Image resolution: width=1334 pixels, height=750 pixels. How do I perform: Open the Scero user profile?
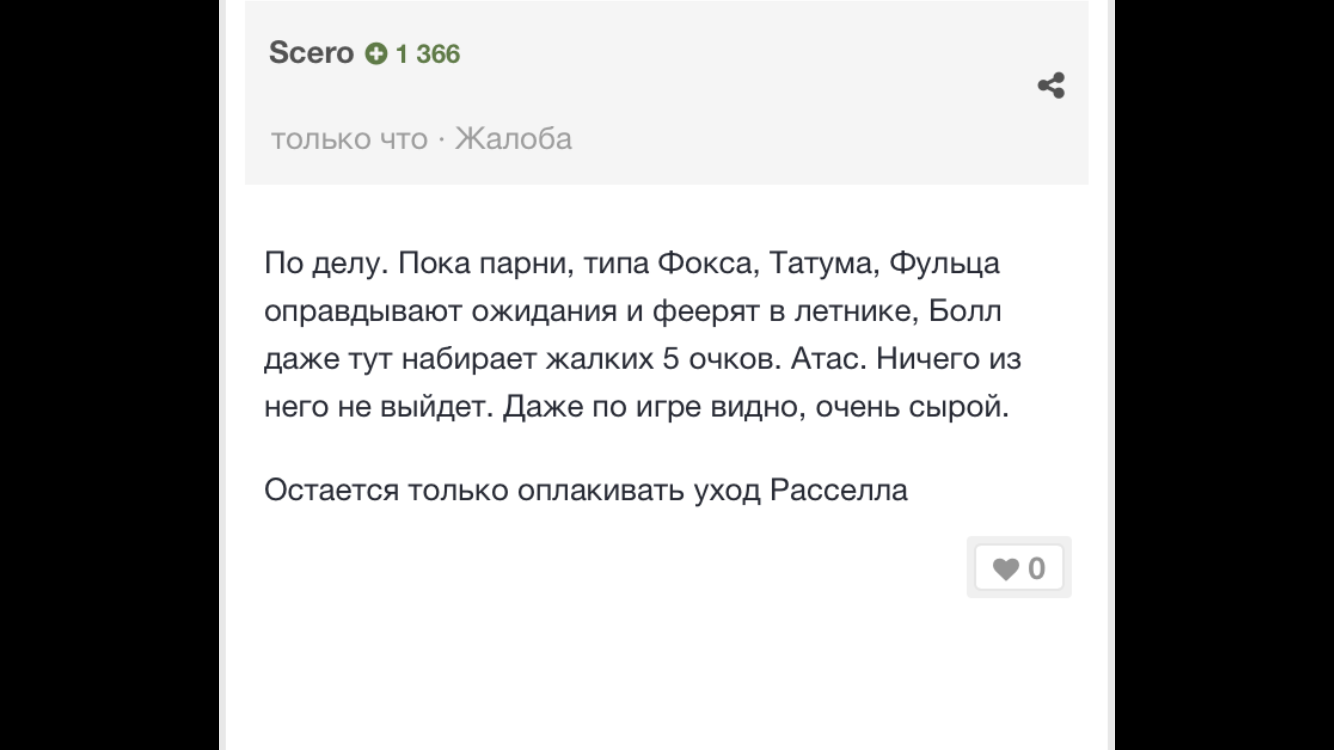(x=311, y=53)
